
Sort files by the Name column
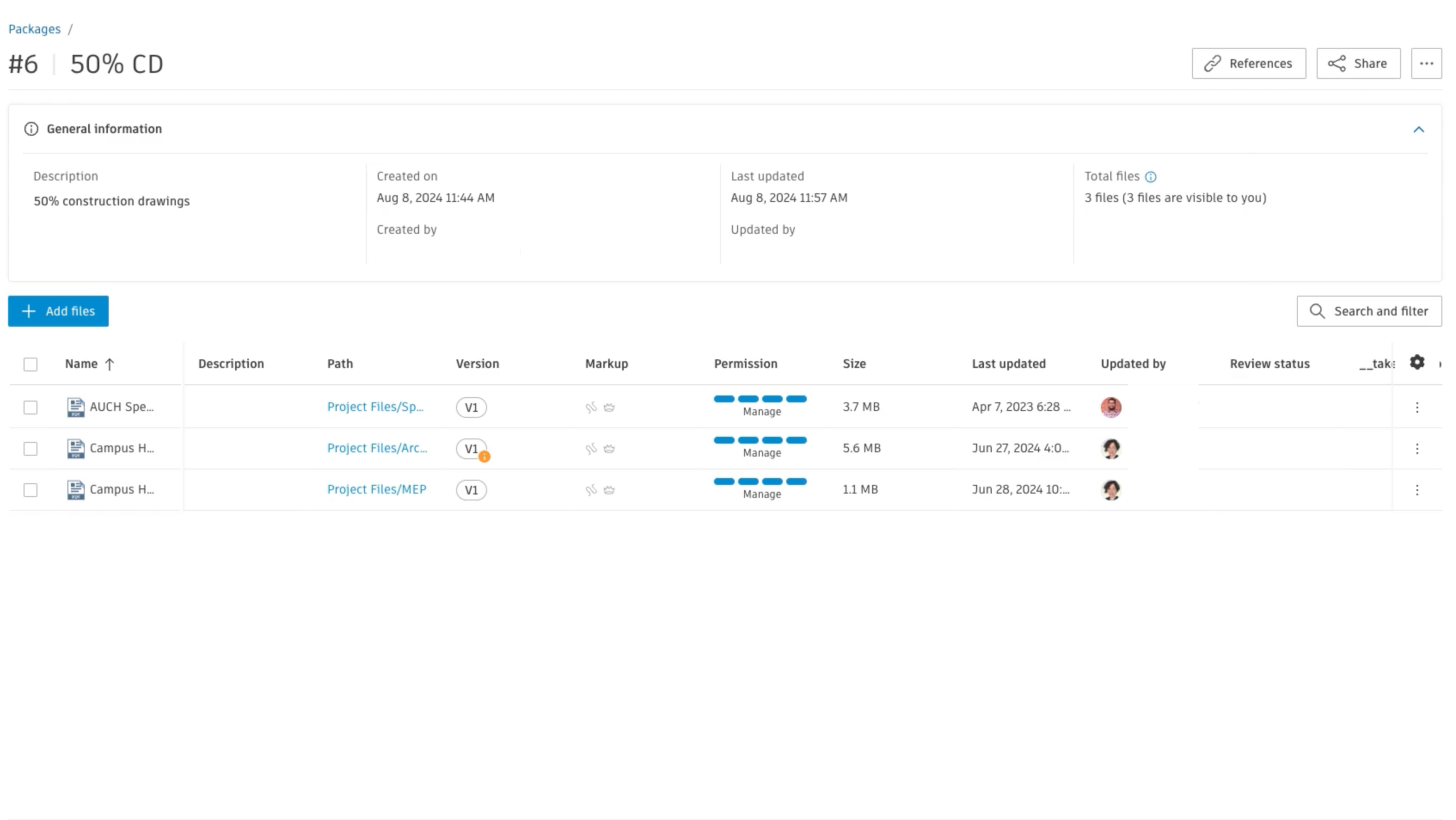(x=81, y=364)
